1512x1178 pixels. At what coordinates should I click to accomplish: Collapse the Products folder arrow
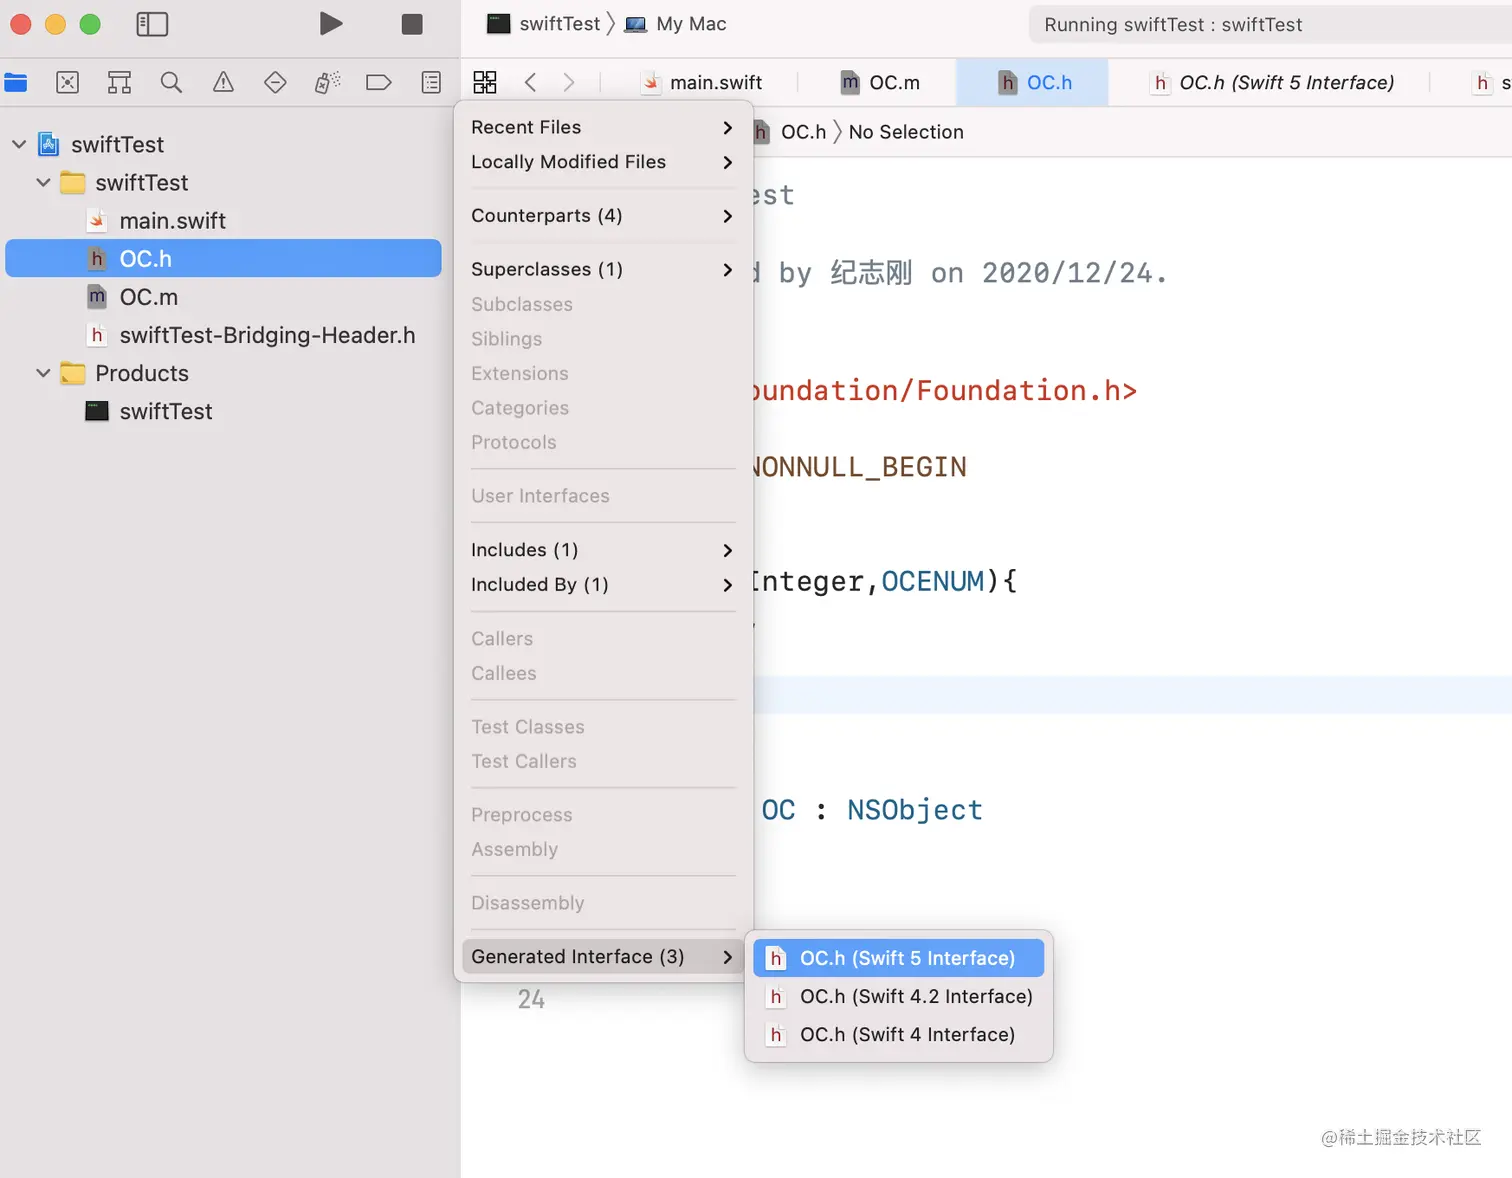43,373
